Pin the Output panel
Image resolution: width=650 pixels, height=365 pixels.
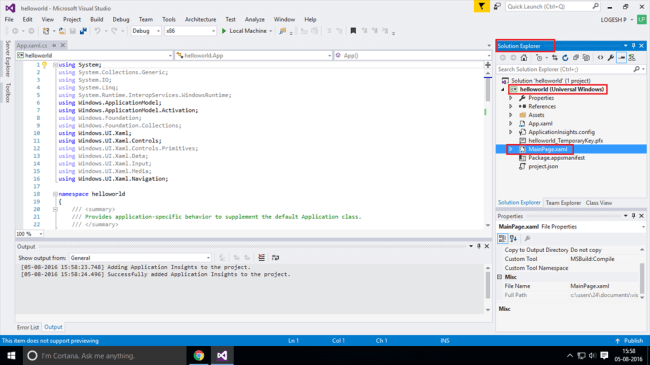pos(479,246)
